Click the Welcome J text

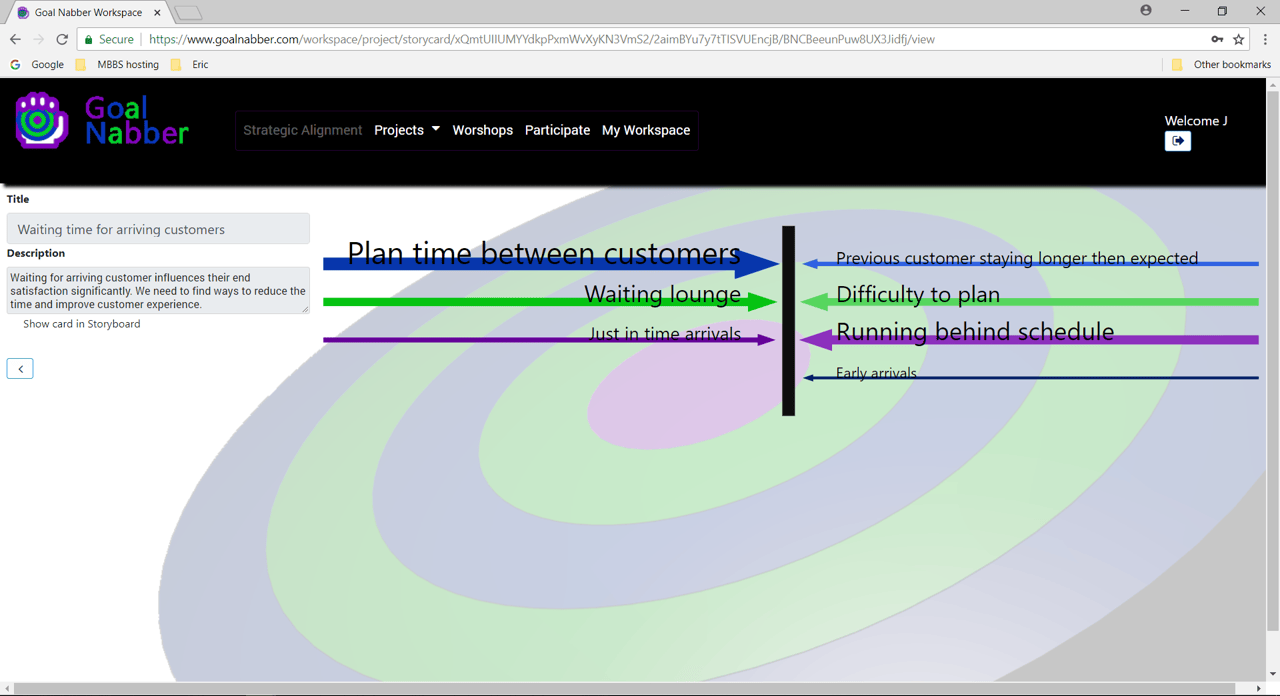pos(1196,120)
